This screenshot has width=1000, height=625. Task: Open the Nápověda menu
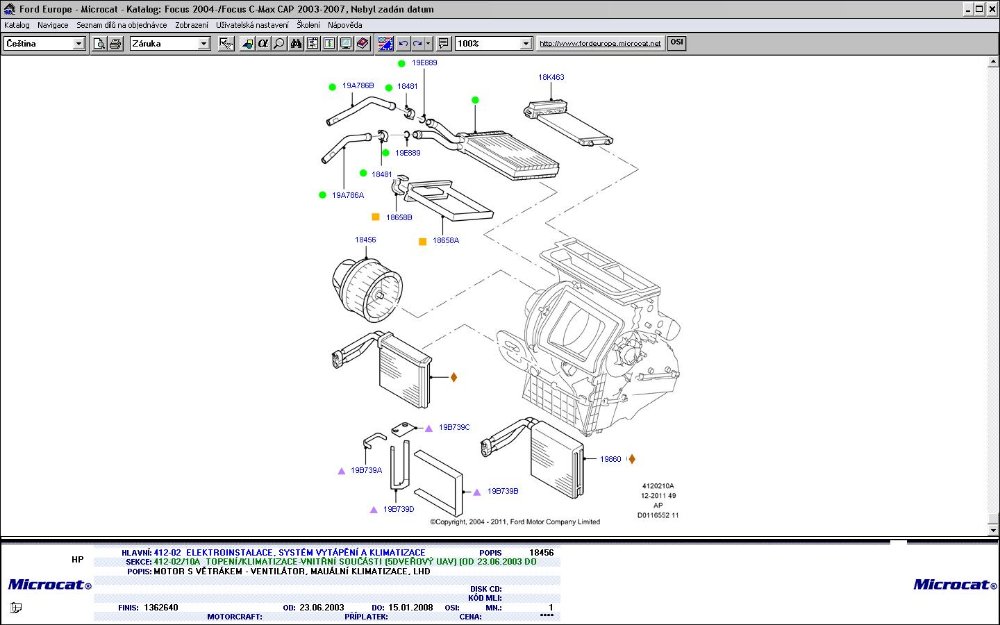click(345, 24)
